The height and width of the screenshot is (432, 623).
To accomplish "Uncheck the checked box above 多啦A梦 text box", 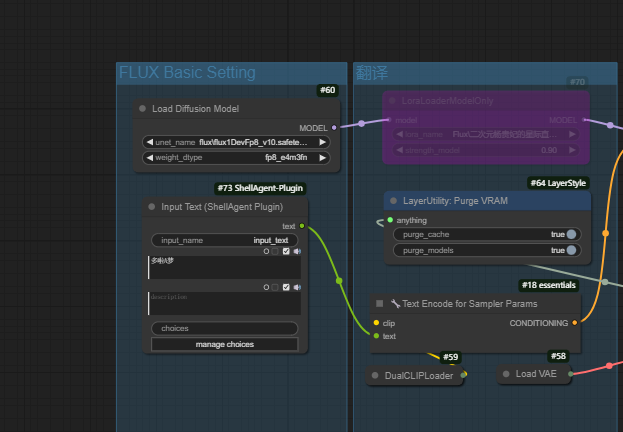I will [286, 251].
